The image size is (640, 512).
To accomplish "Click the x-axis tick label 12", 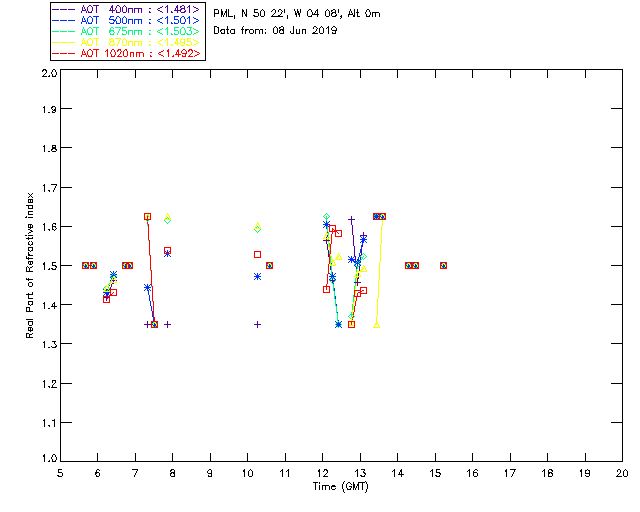I will tap(322, 473).
